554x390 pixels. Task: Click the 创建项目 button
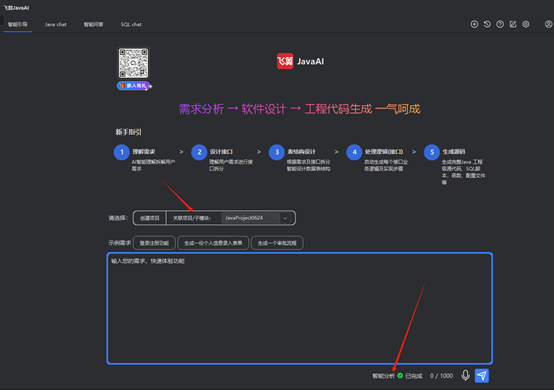point(150,218)
